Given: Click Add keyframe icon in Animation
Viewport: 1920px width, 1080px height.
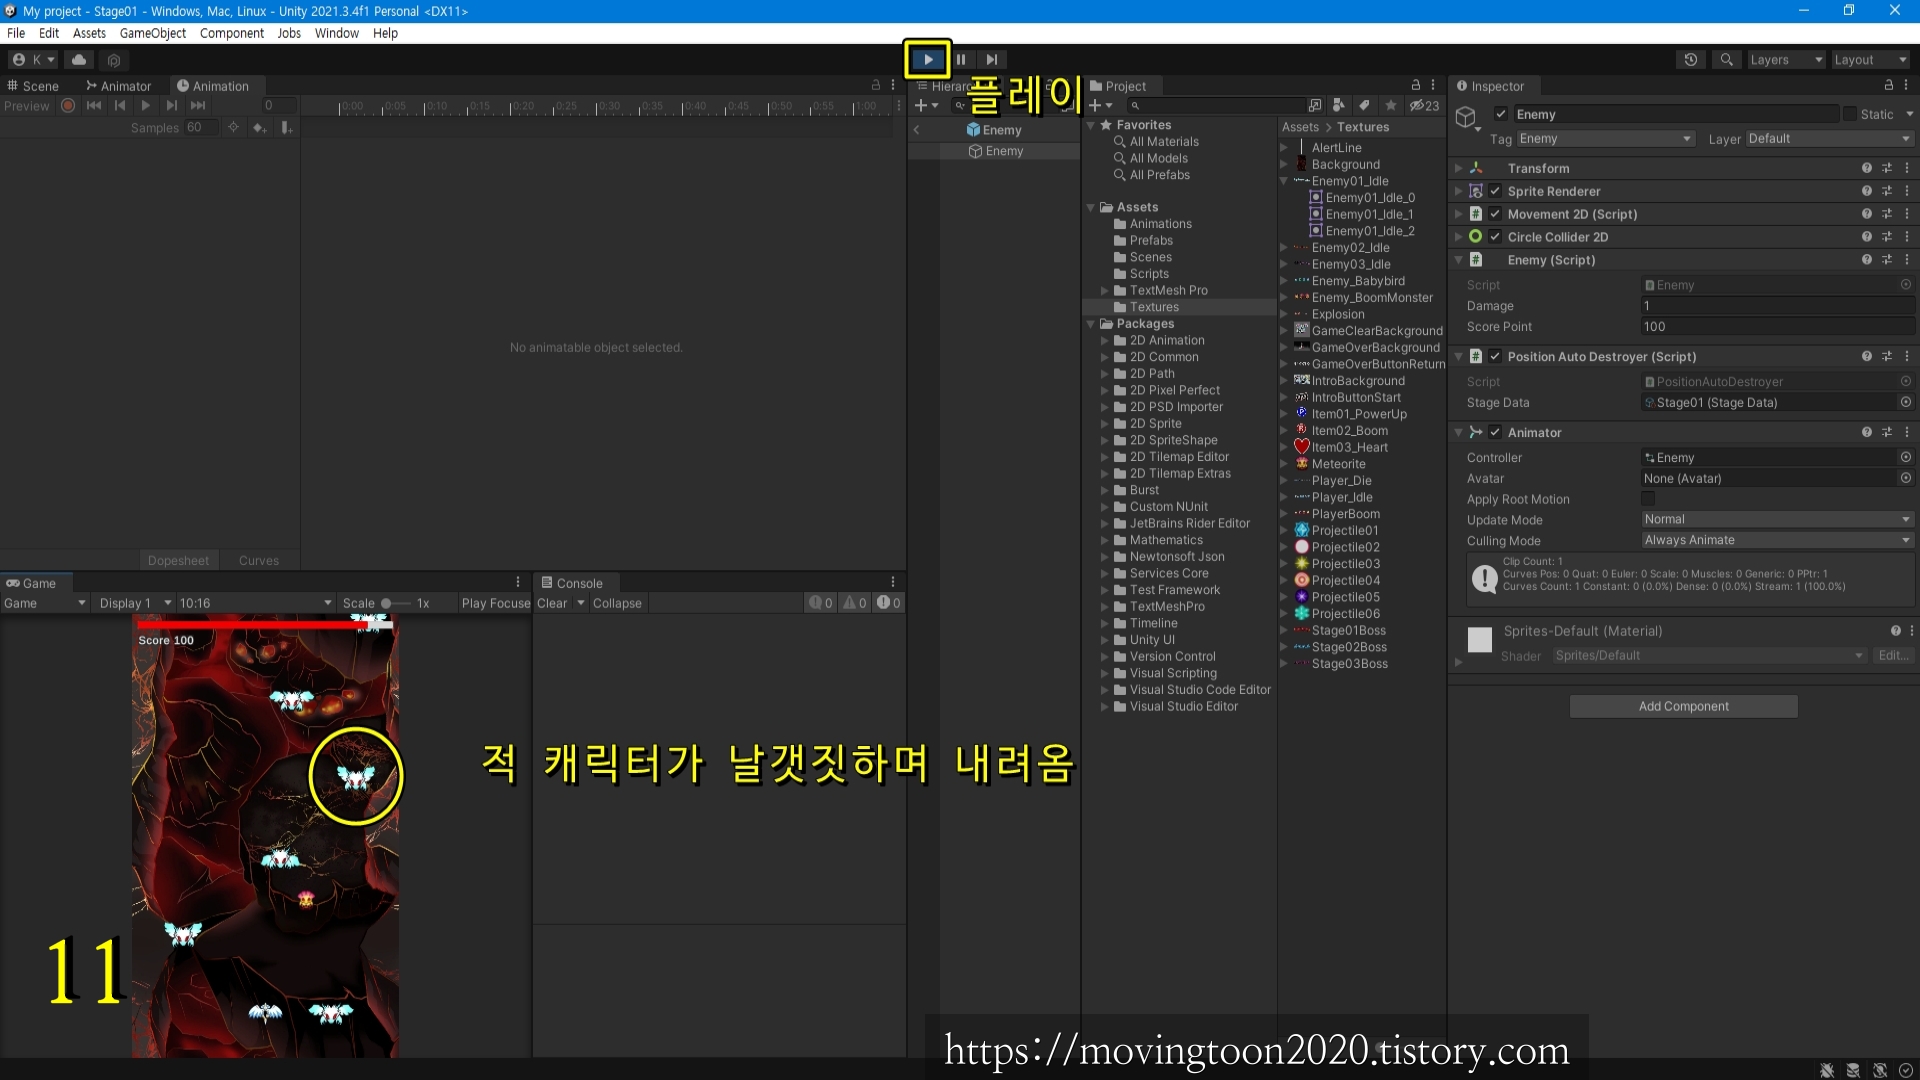Looking at the screenshot, I should click(x=259, y=128).
